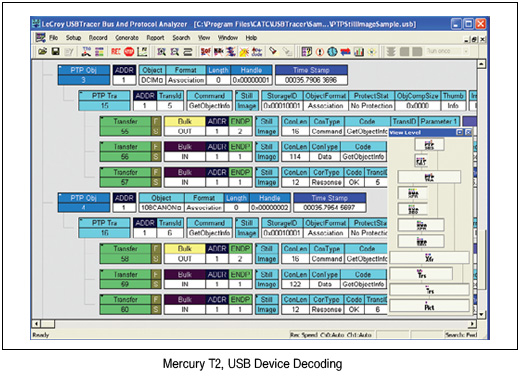520x380 pixels.
Task: Toggle the SOF hide packets icon
Action: coord(205,52)
